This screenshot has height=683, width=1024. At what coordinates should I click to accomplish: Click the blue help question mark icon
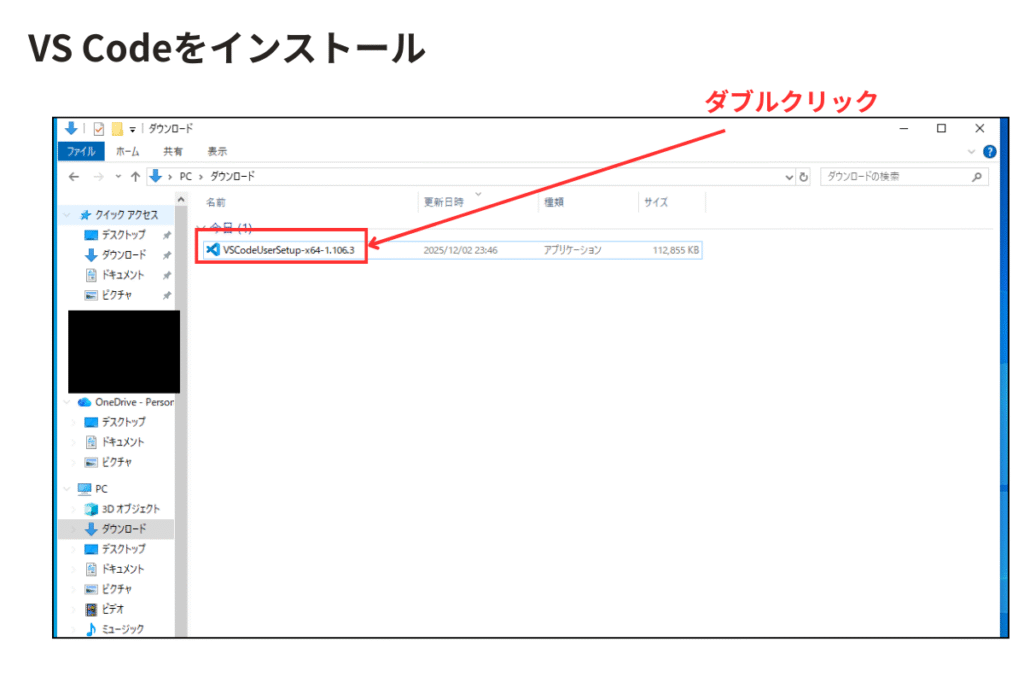[x=989, y=152]
